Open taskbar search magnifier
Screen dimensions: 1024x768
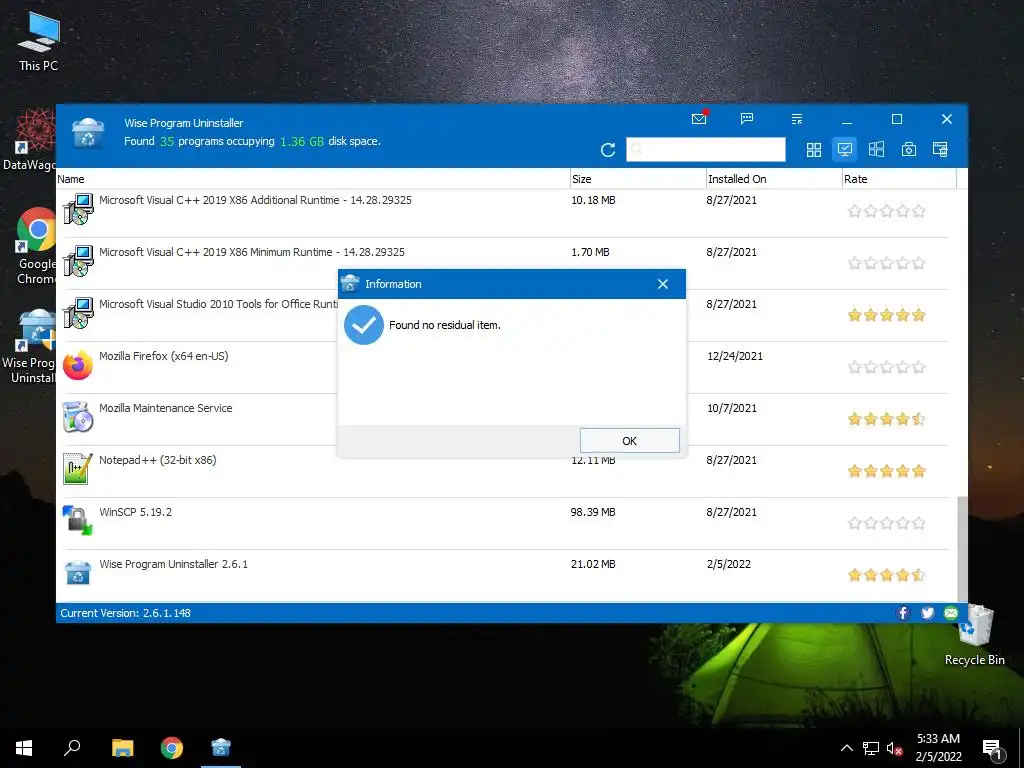[72, 748]
